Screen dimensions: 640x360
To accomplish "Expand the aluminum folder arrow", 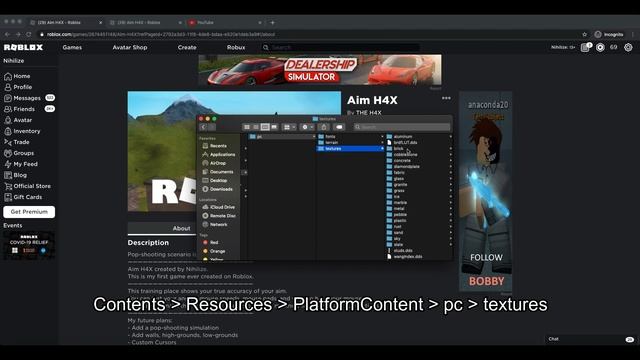I will tap(451, 137).
